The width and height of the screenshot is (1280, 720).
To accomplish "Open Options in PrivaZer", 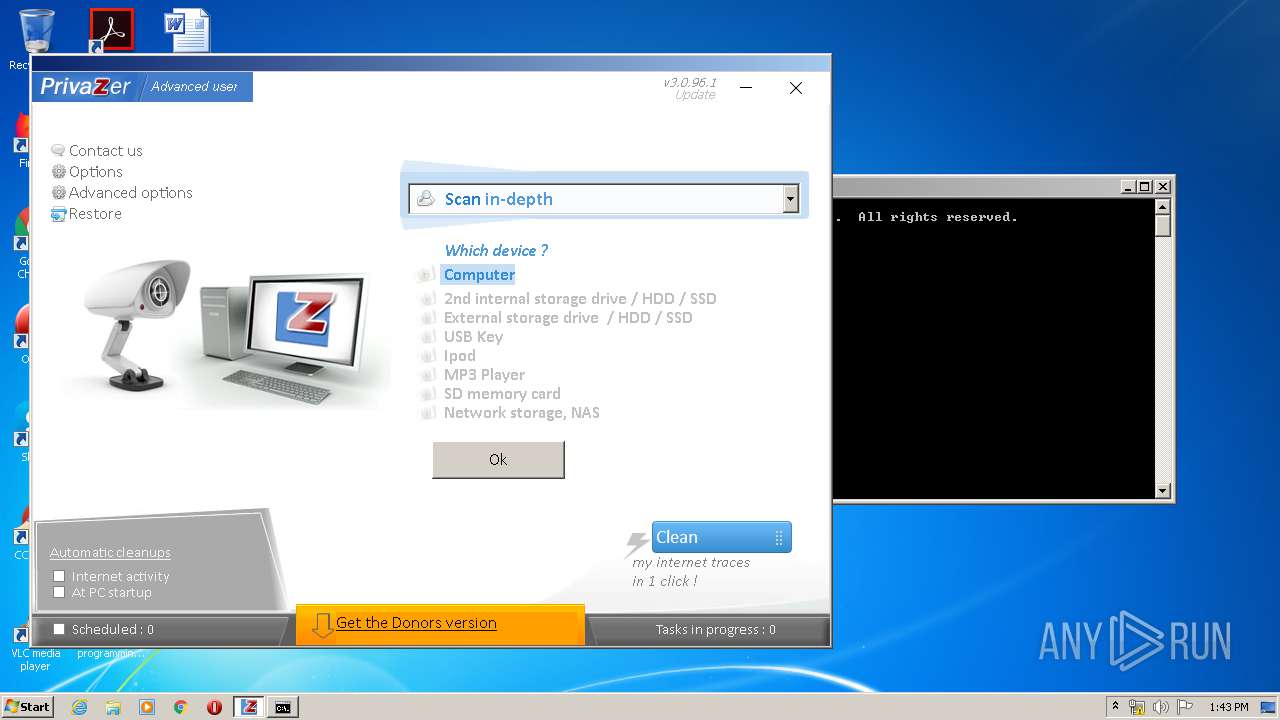I will click(95, 172).
